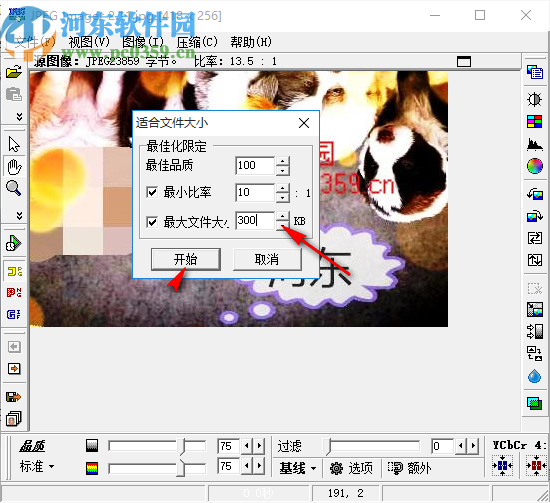
Task: Decrease 最小比率 value with down stepper
Action: click(282, 198)
